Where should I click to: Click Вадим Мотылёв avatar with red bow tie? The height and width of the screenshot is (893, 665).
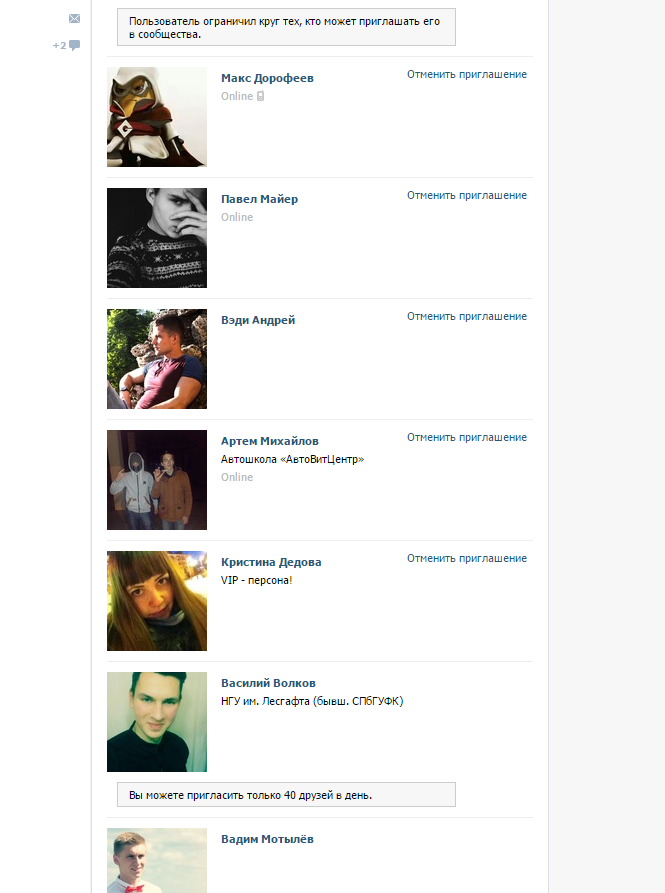tap(157, 861)
